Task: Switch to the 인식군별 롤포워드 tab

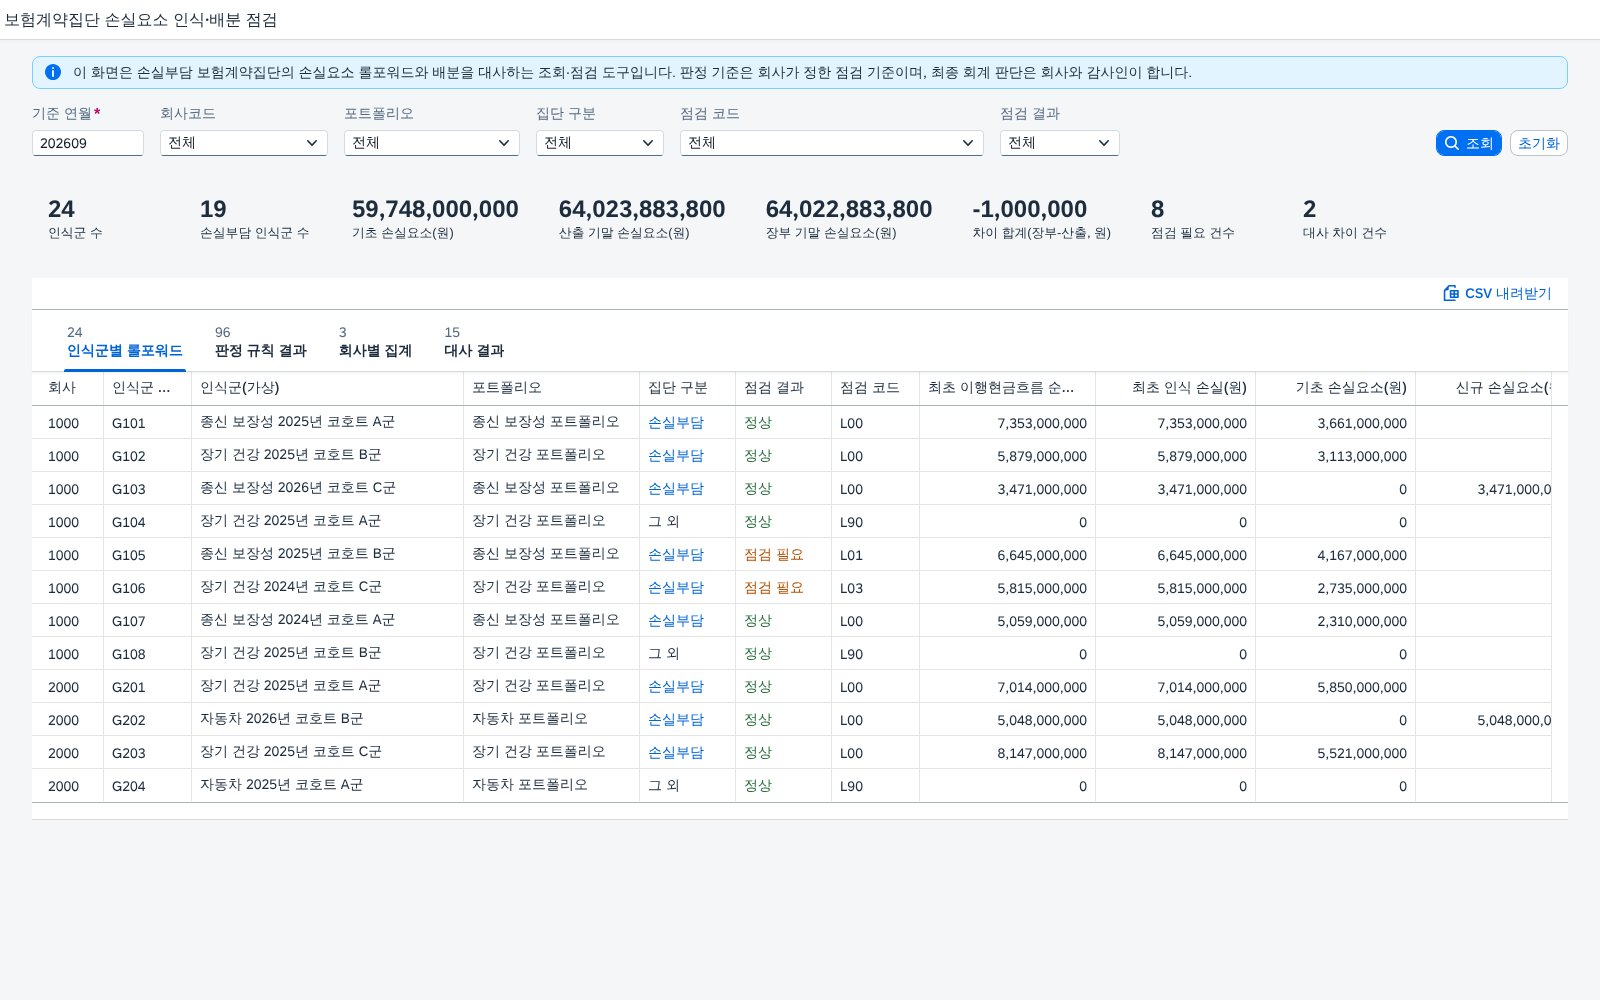Action: 125,342
